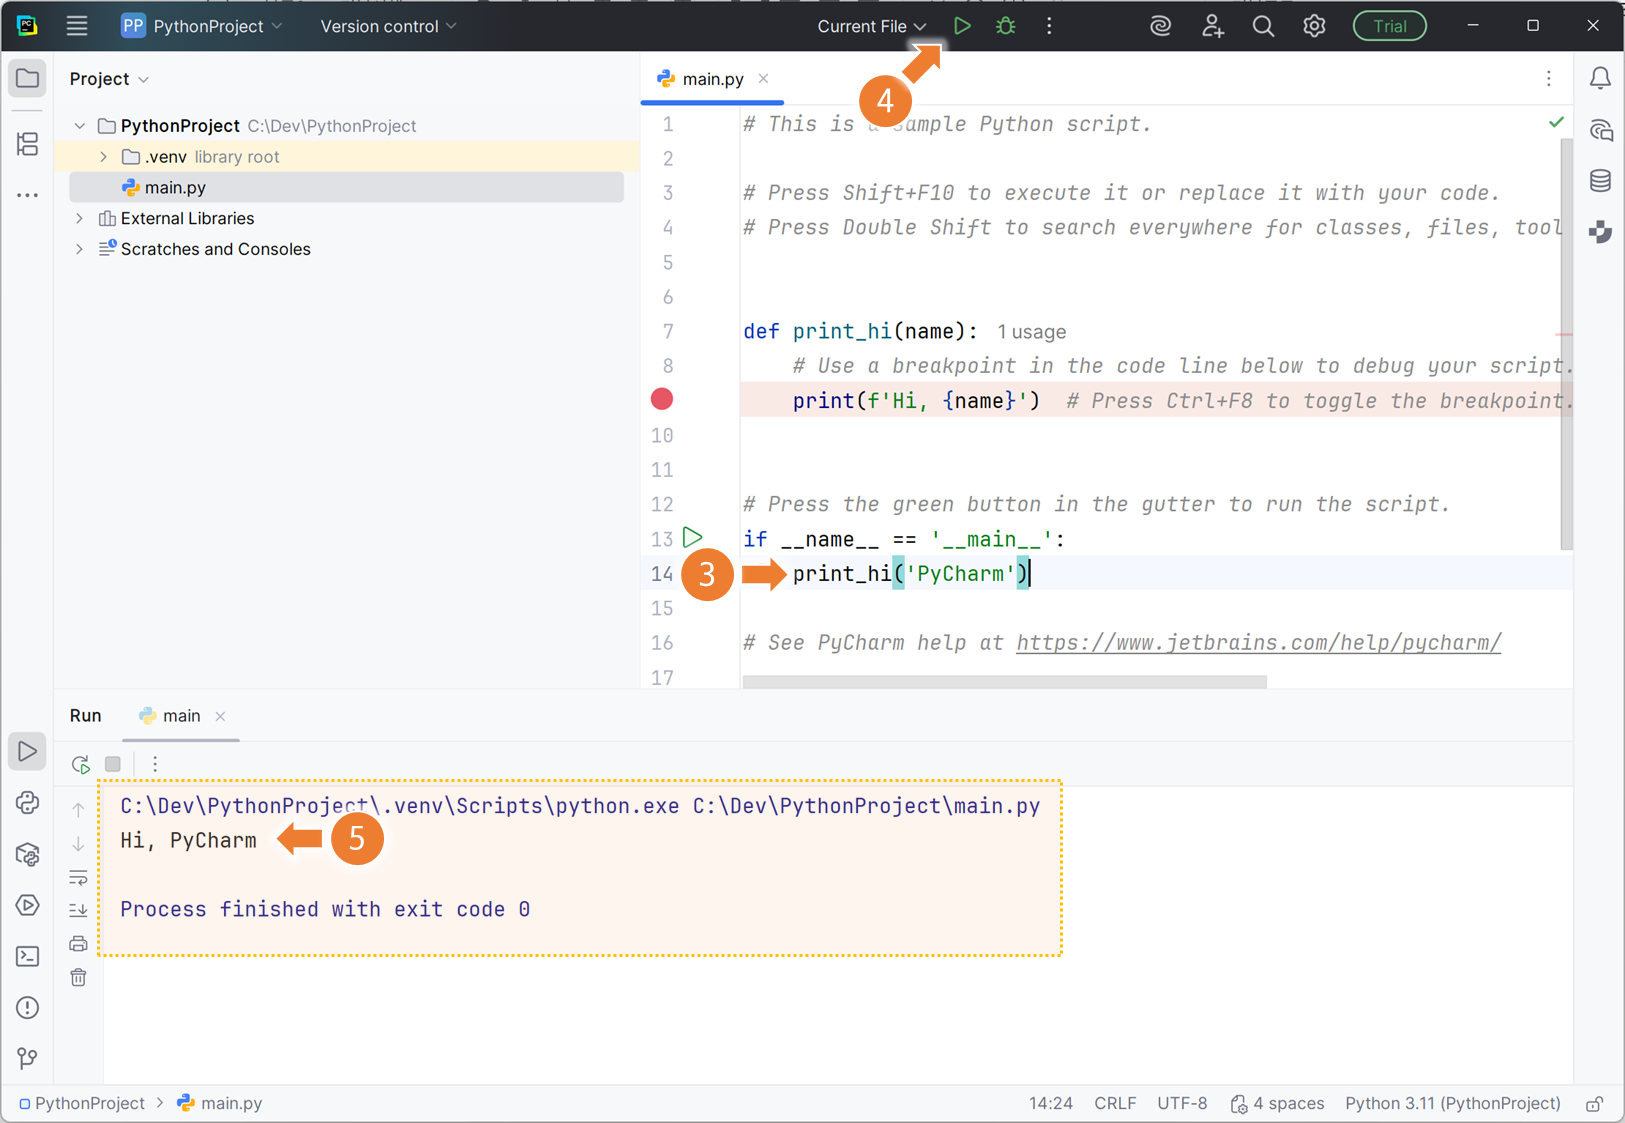
Task: Open the Structure tool window
Action: (28, 144)
